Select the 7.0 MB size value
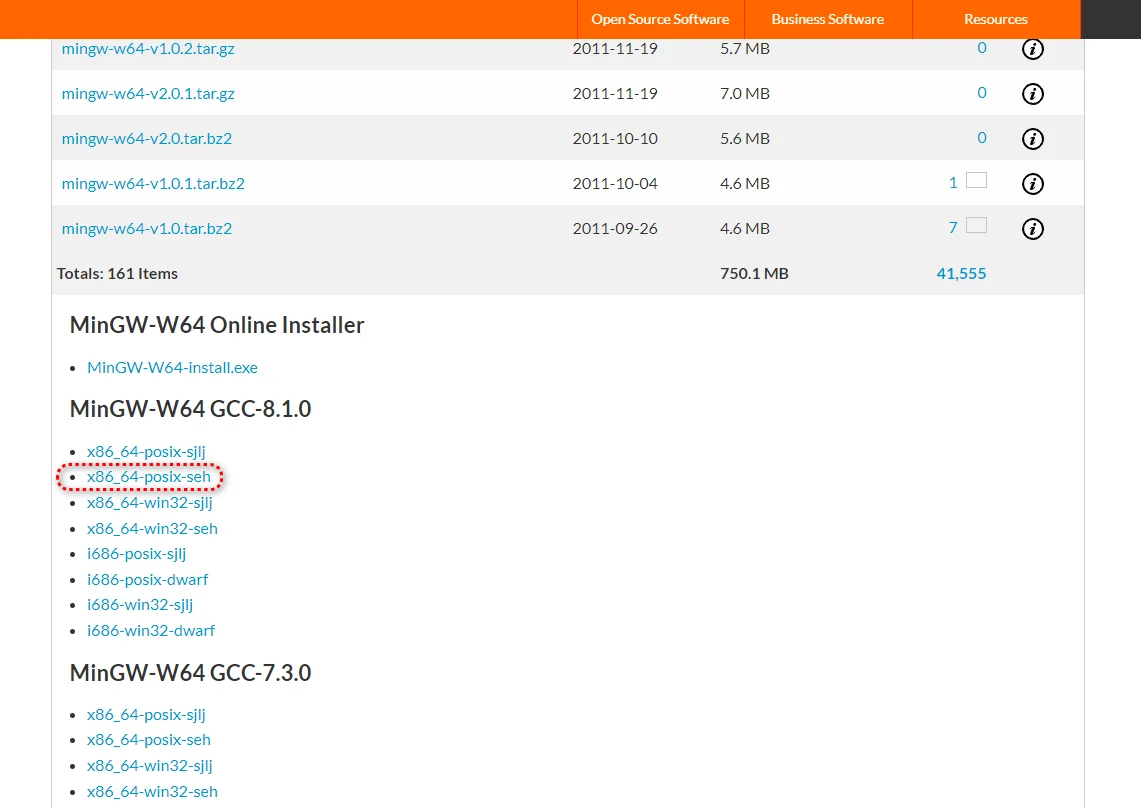The width and height of the screenshot is (1141, 808). click(744, 93)
